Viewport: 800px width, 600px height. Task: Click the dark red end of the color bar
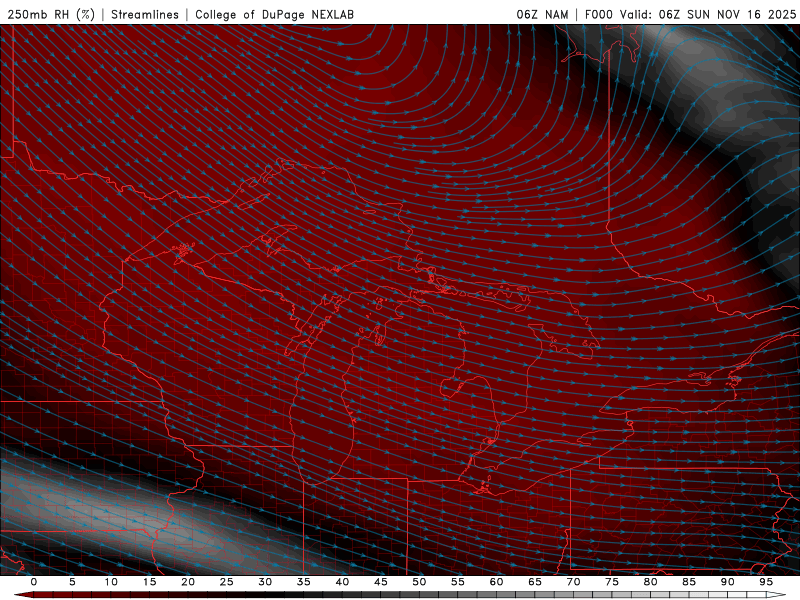[x=26, y=595]
